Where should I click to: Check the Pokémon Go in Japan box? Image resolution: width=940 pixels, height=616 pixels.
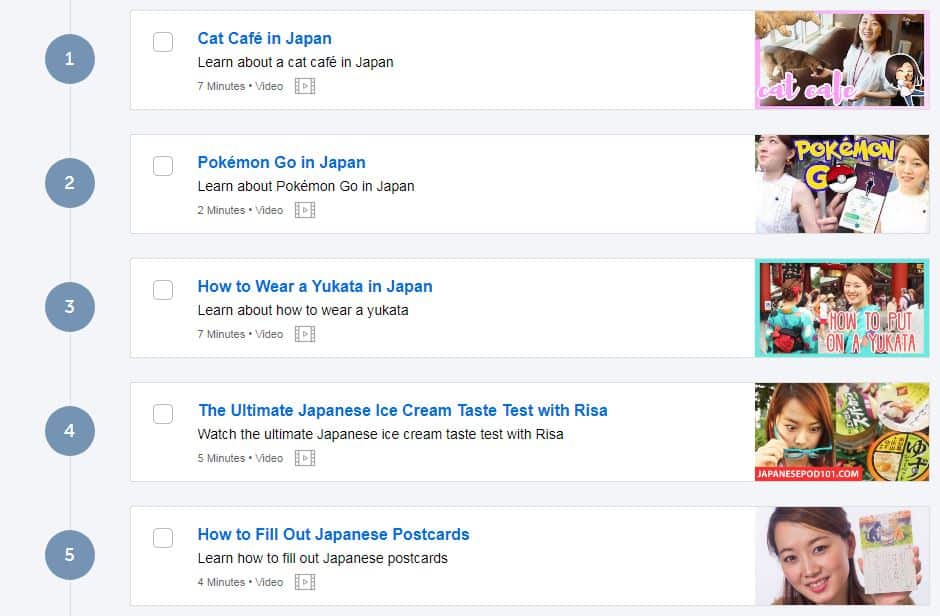pos(163,165)
